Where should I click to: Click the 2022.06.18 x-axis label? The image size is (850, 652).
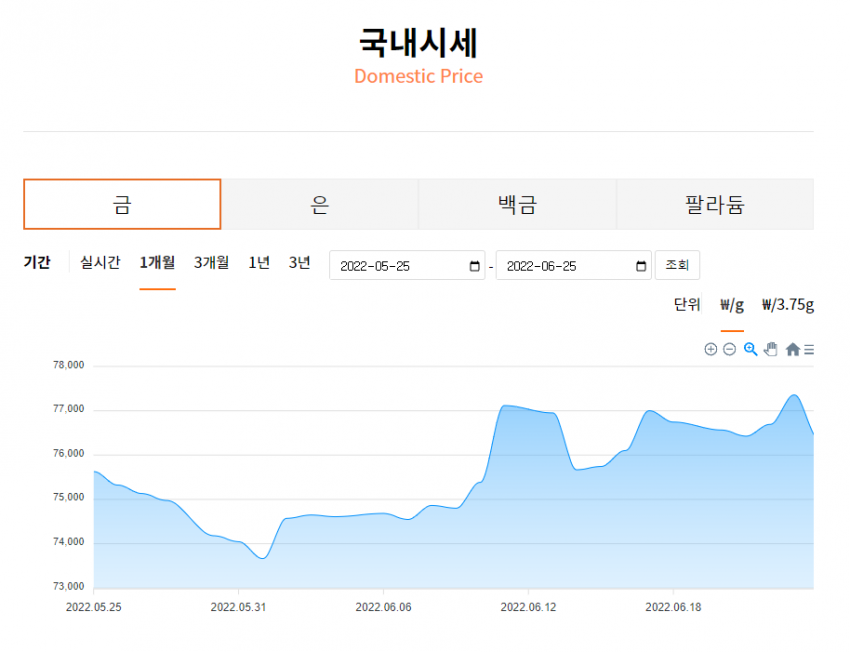(x=673, y=608)
